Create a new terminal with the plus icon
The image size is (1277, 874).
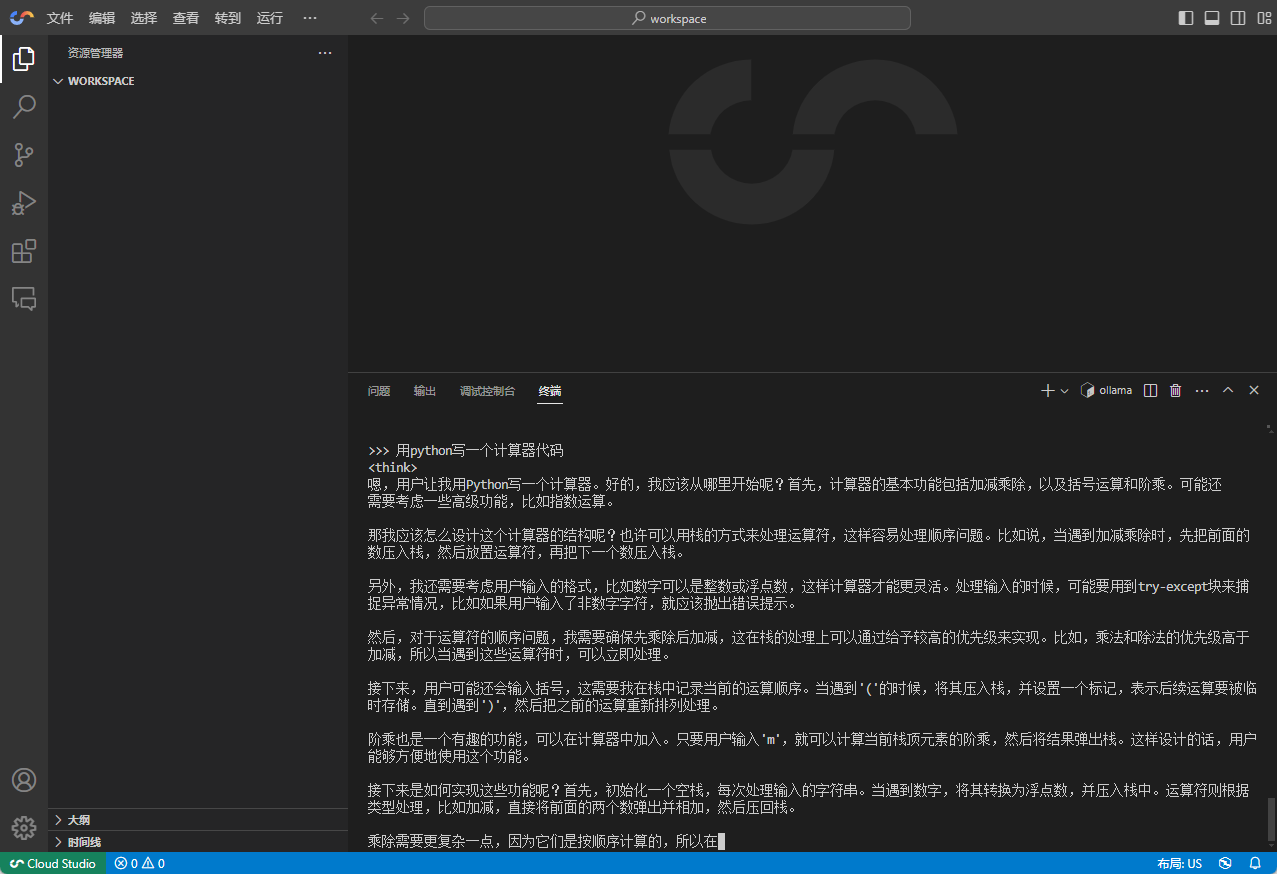(1046, 390)
